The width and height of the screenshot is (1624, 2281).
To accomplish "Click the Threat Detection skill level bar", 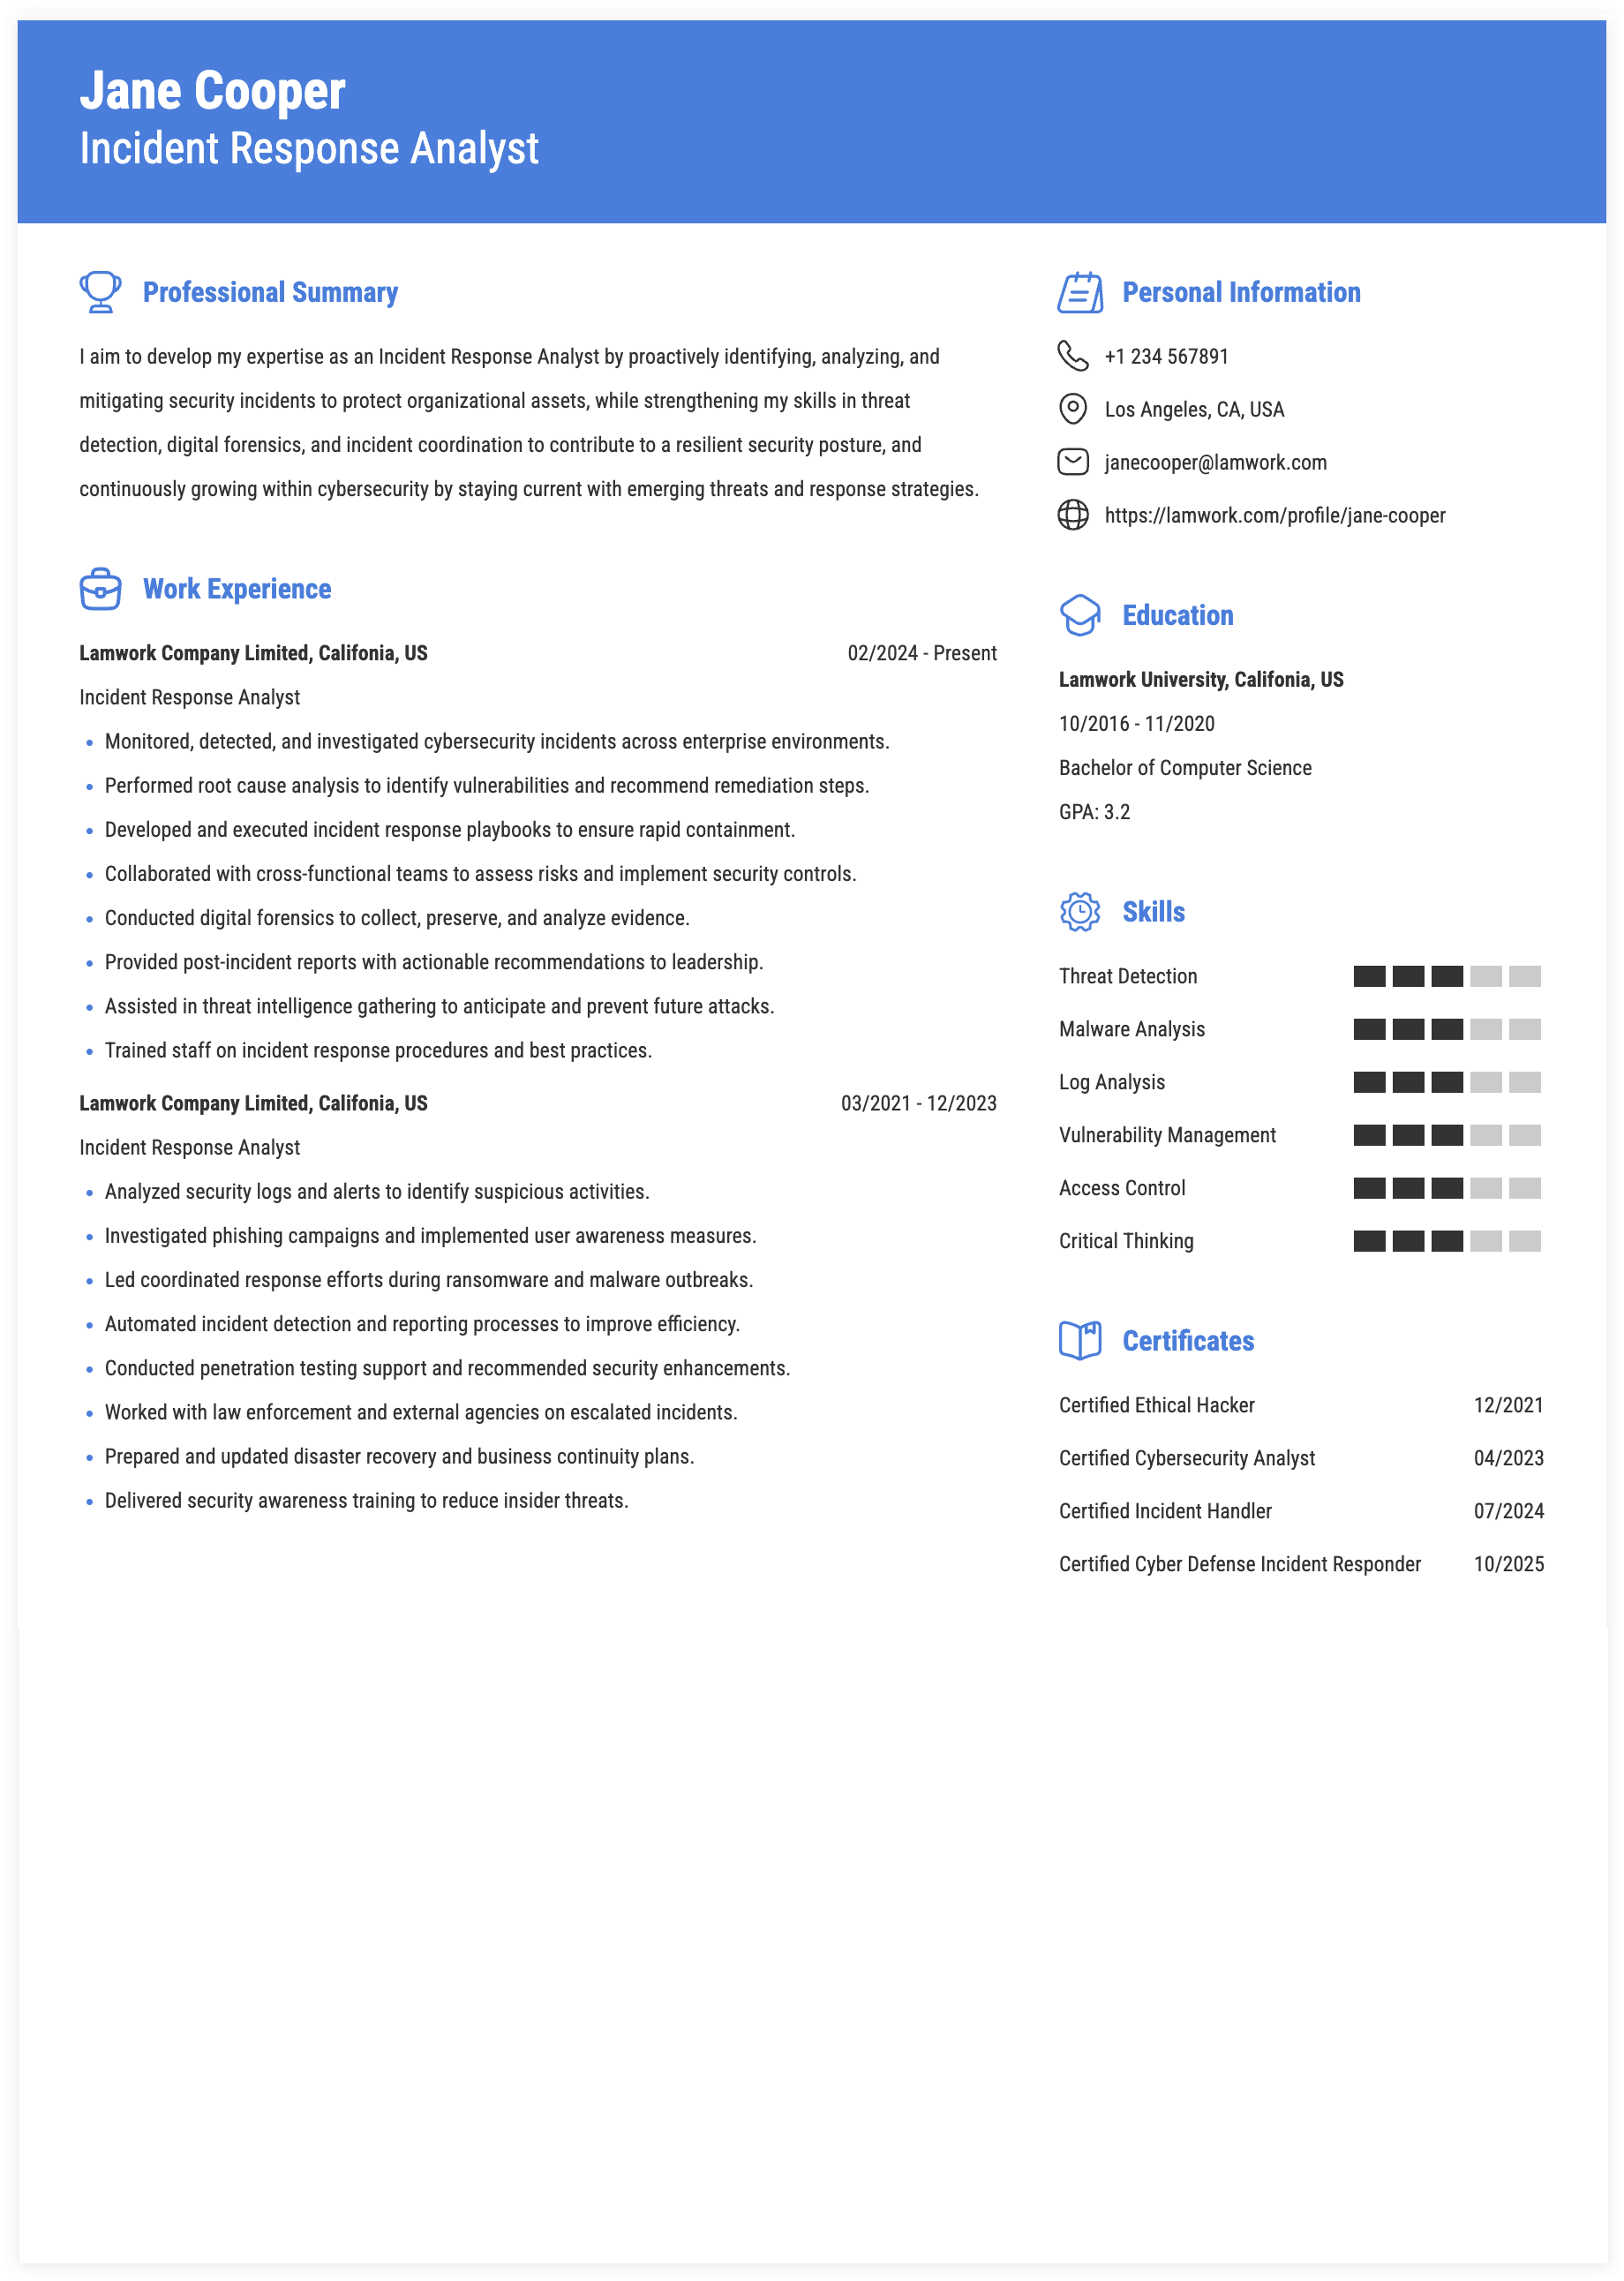I will tap(1447, 976).
